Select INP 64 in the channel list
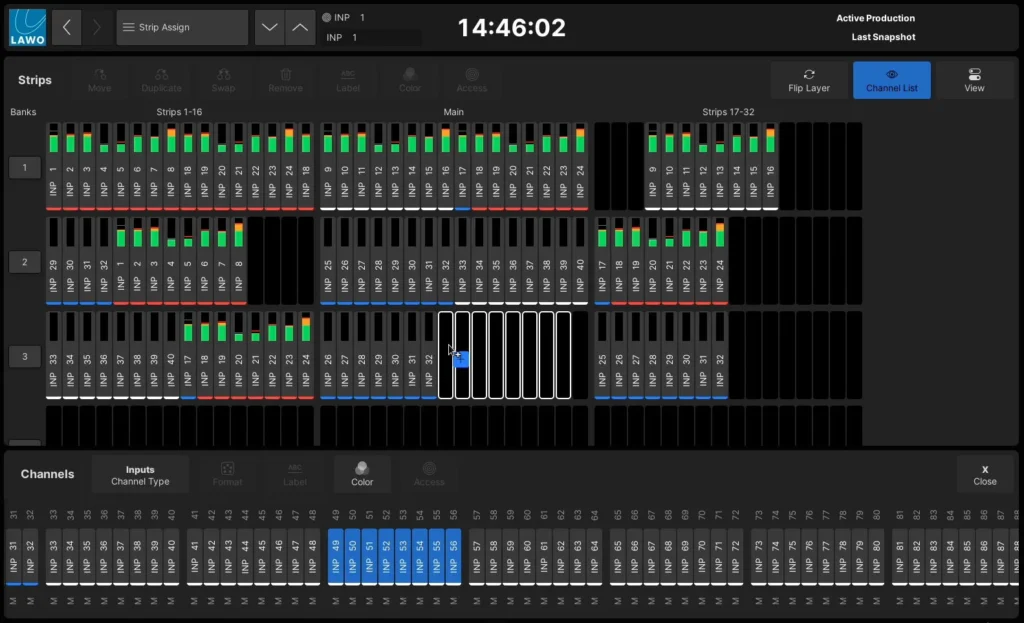The image size is (1024, 623). tap(595, 556)
